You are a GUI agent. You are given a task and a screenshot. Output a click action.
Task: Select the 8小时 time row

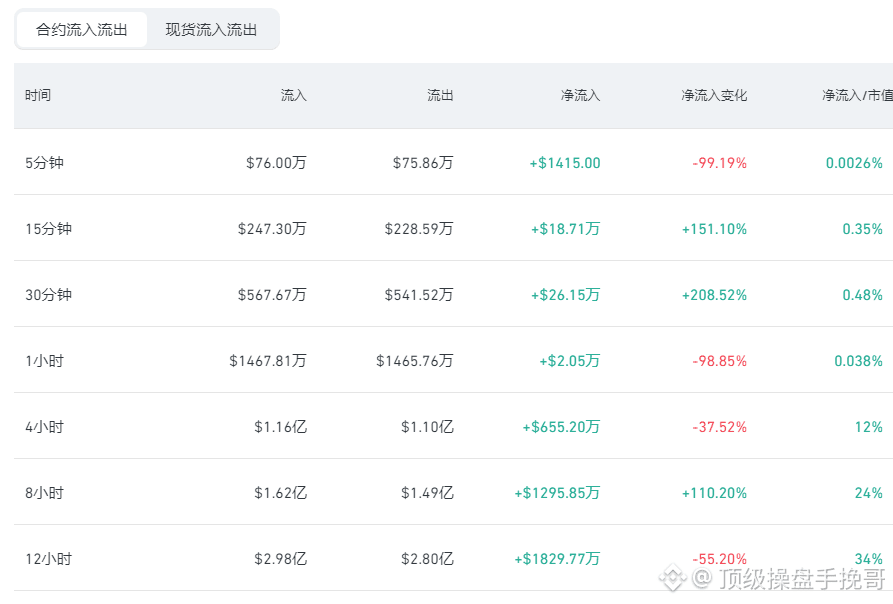point(453,492)
